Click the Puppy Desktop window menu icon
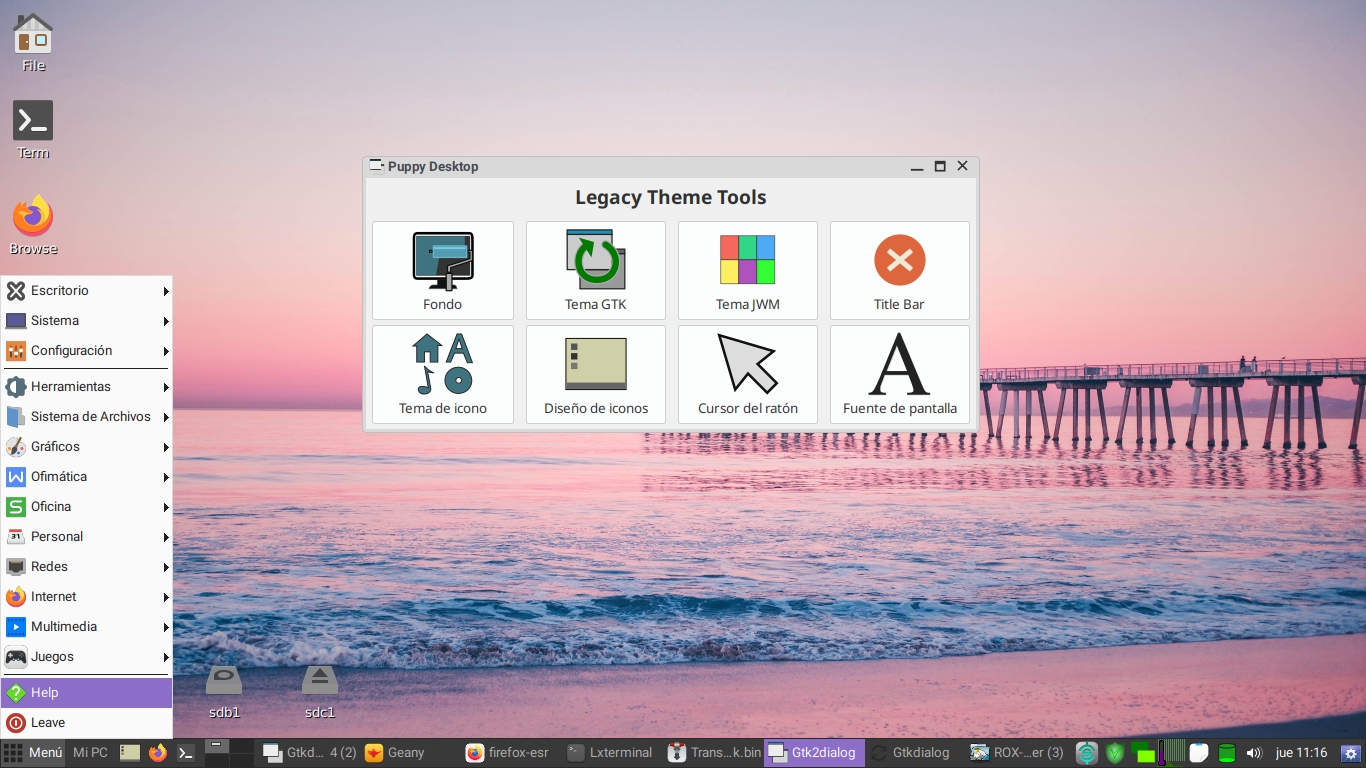 [x=376, y=165]
